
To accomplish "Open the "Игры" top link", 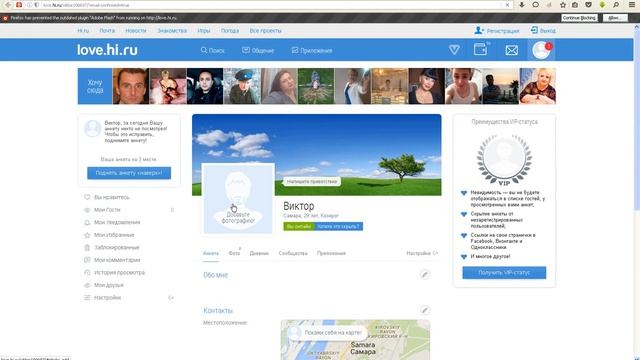I will tap(204, 31).
